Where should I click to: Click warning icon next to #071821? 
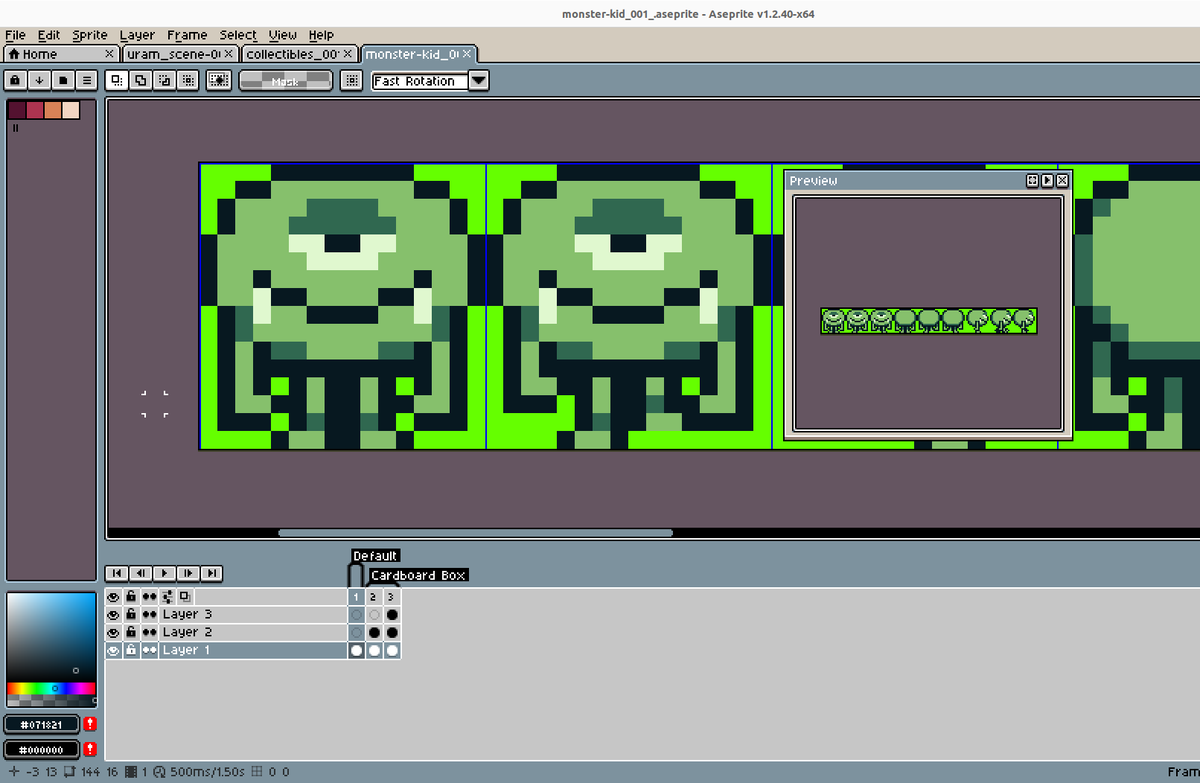tap(90, 723)
